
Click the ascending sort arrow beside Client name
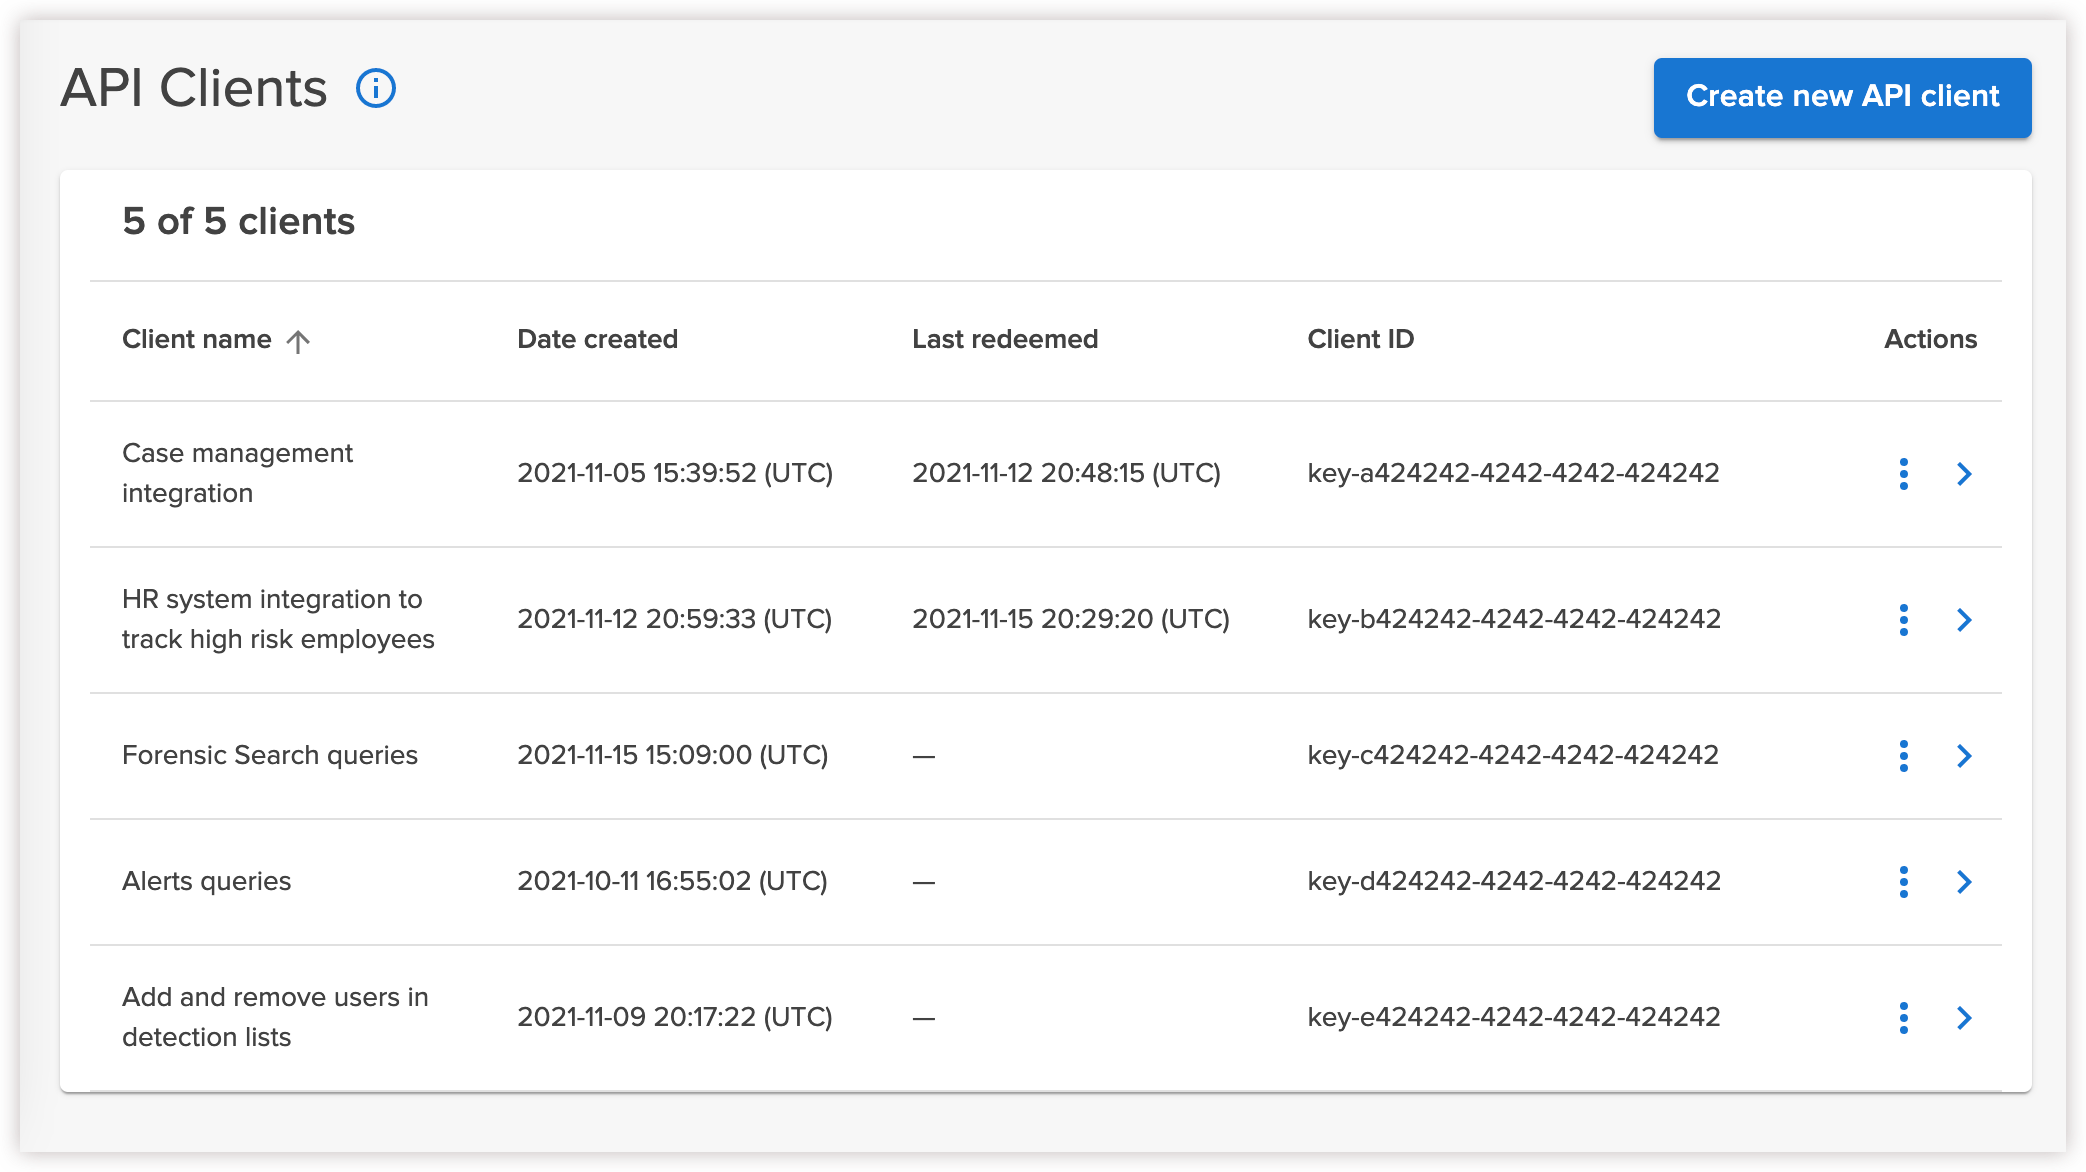point(297,341)
